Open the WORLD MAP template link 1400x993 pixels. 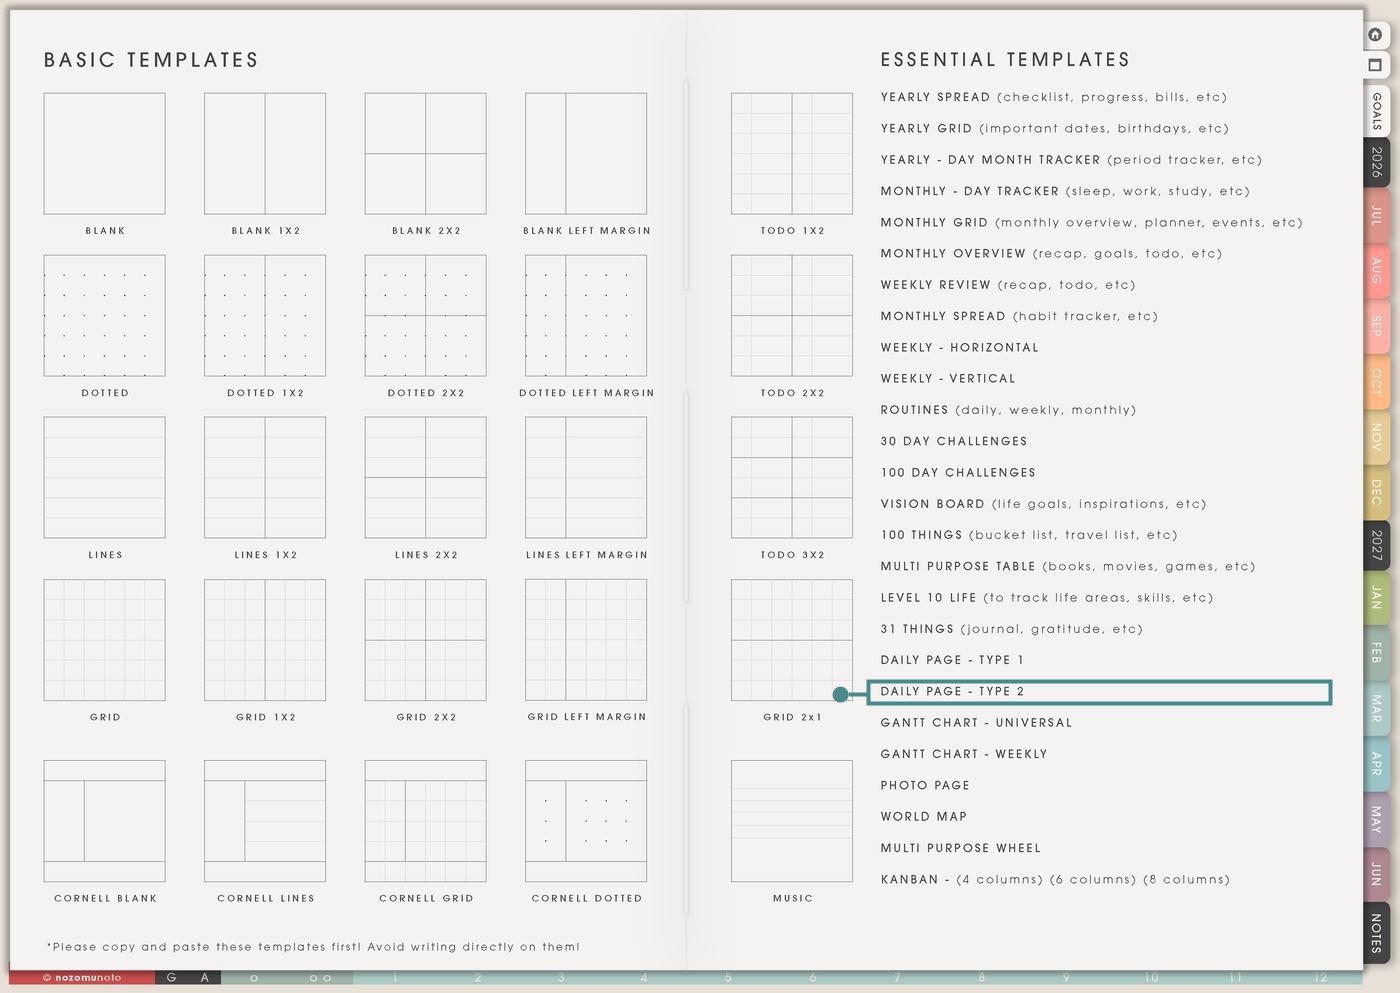click(x=924, y=816)
